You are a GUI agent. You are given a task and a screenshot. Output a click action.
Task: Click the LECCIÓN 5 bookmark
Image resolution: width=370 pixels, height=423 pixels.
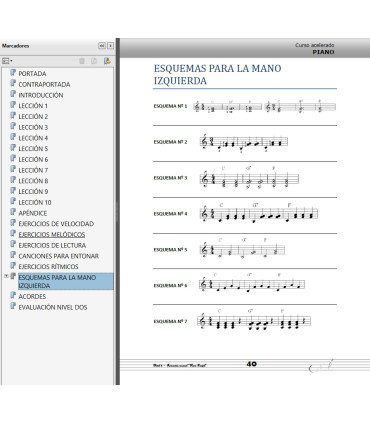pyautogui.click(x=33, y=148)
